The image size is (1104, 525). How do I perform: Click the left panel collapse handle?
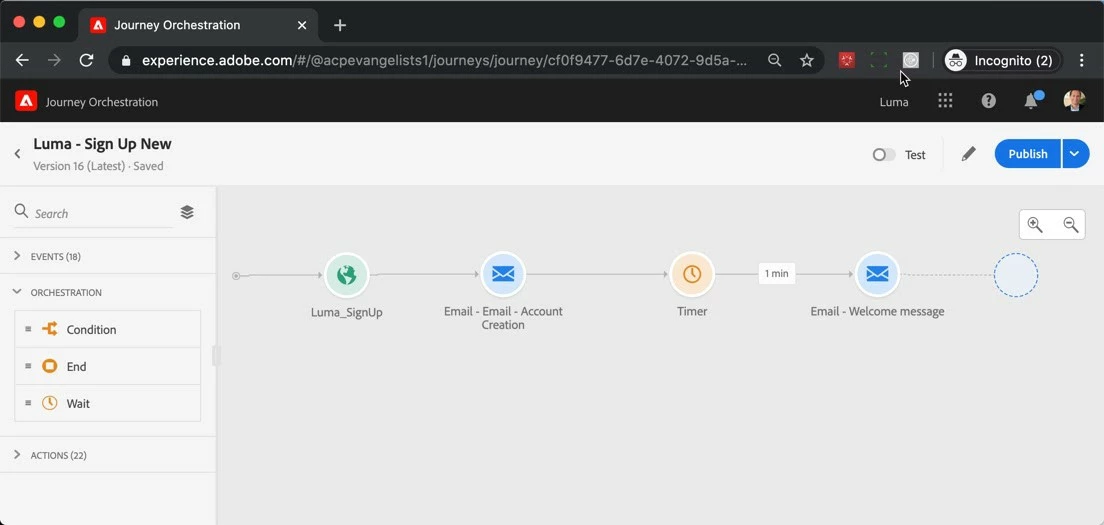(216, 355)
